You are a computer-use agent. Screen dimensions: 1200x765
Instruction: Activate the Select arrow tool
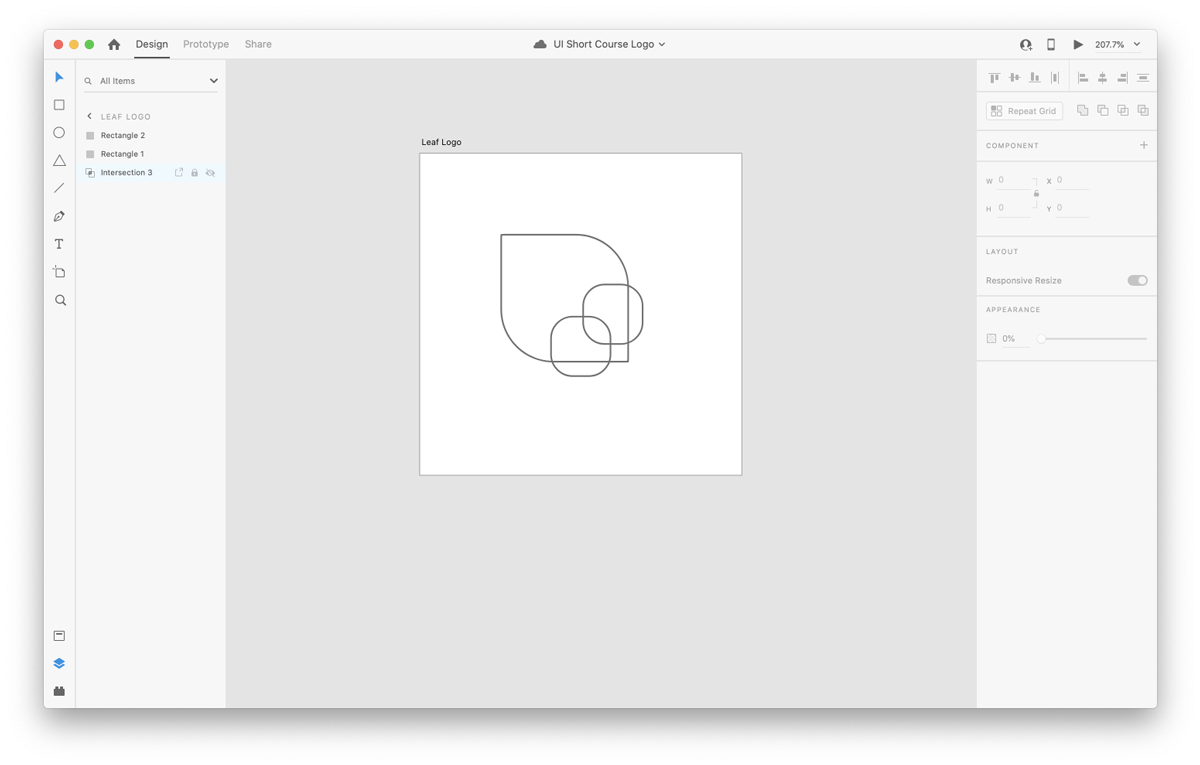59,77
